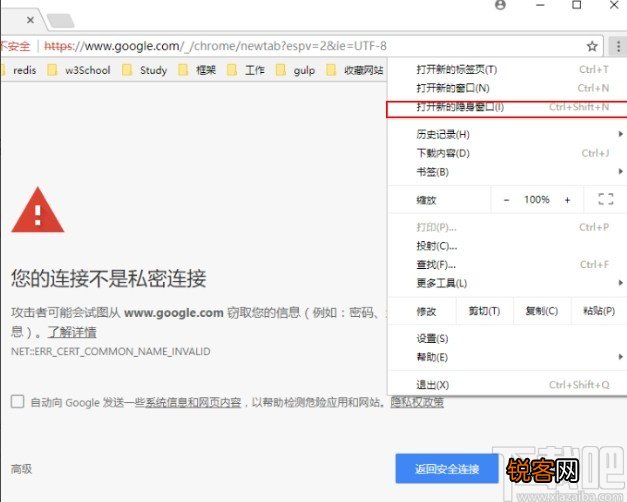627x502 pixels.
Task: Expand the 历史记录(H) submenu
Action: click(507, 134)
